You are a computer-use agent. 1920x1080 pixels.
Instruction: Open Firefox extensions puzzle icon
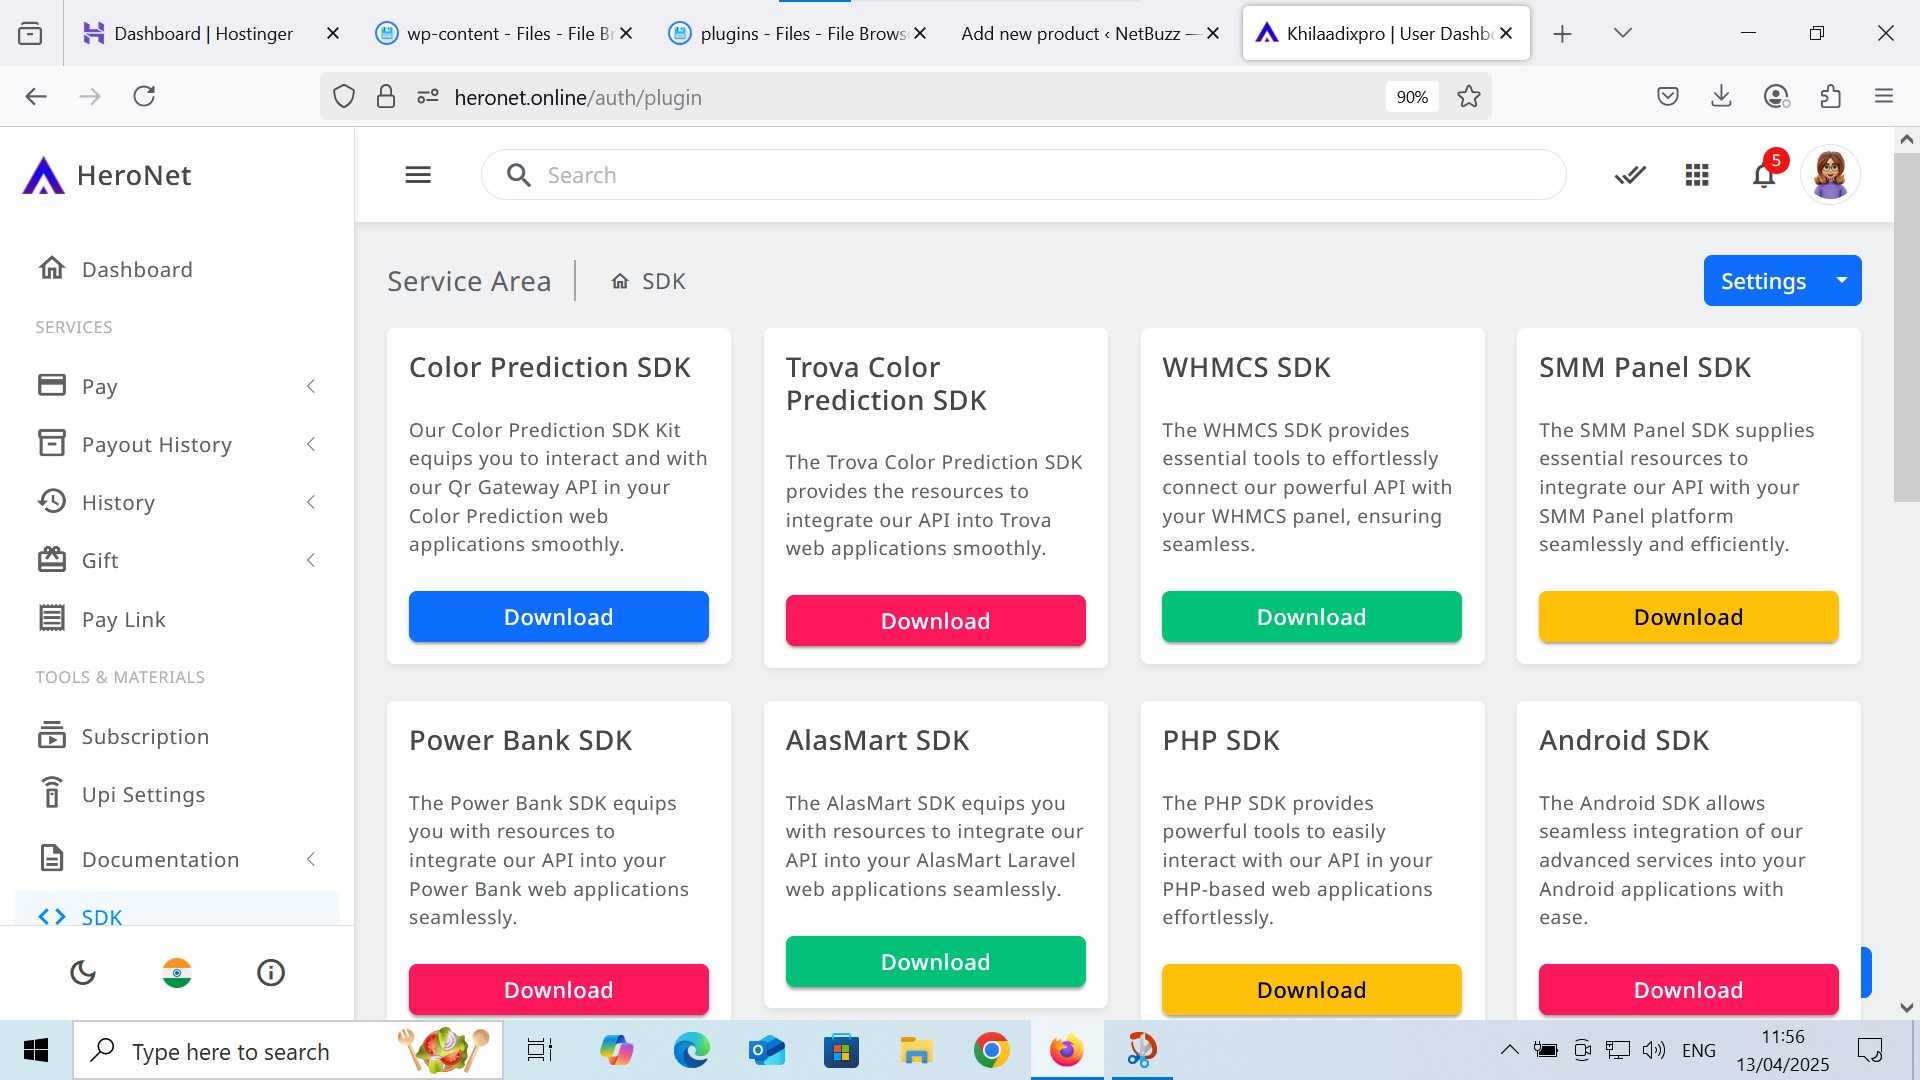coord(1830,97)
